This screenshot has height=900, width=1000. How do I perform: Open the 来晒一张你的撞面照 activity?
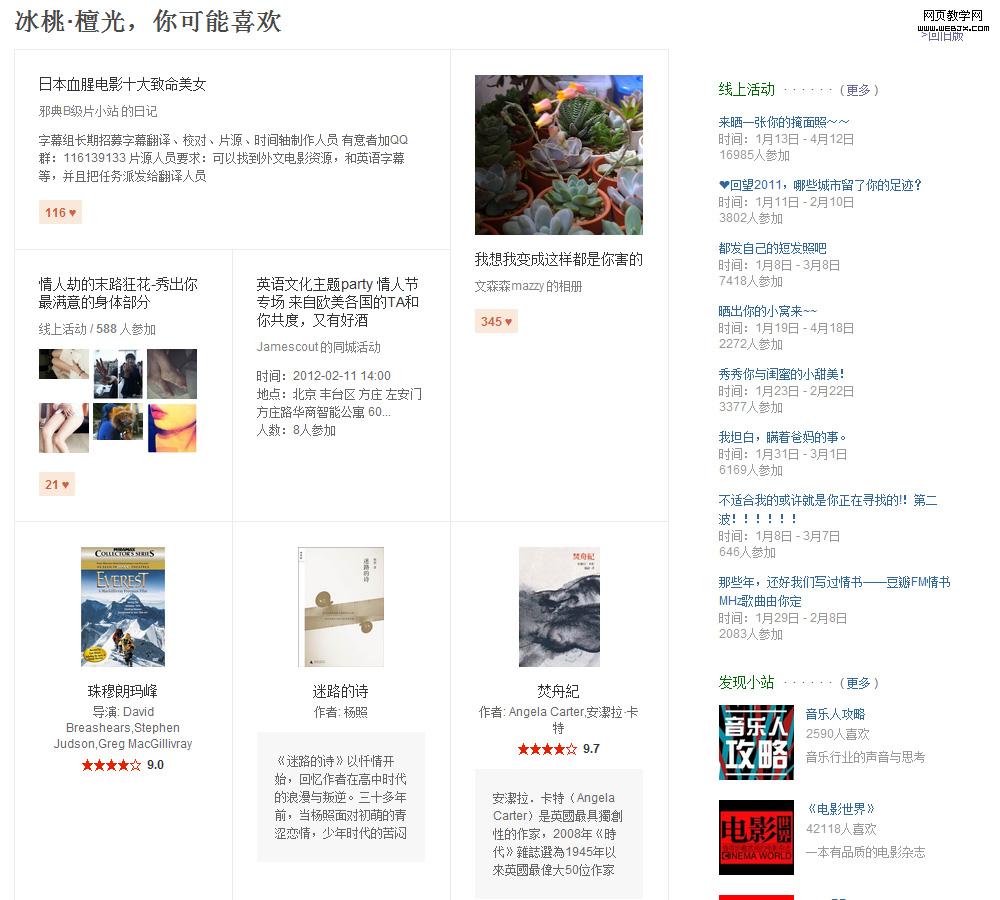point(783,122)
